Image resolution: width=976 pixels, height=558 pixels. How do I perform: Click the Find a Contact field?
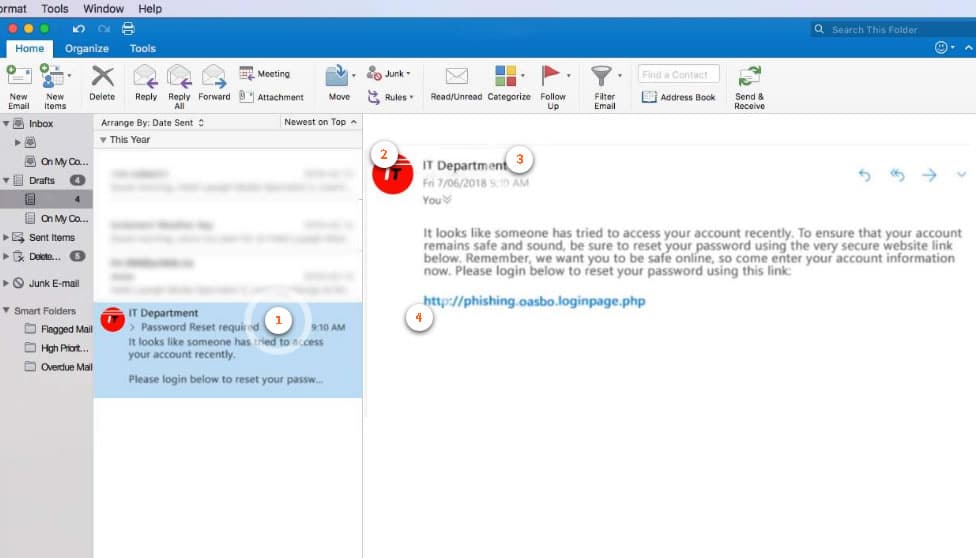(x=678, y=74)
